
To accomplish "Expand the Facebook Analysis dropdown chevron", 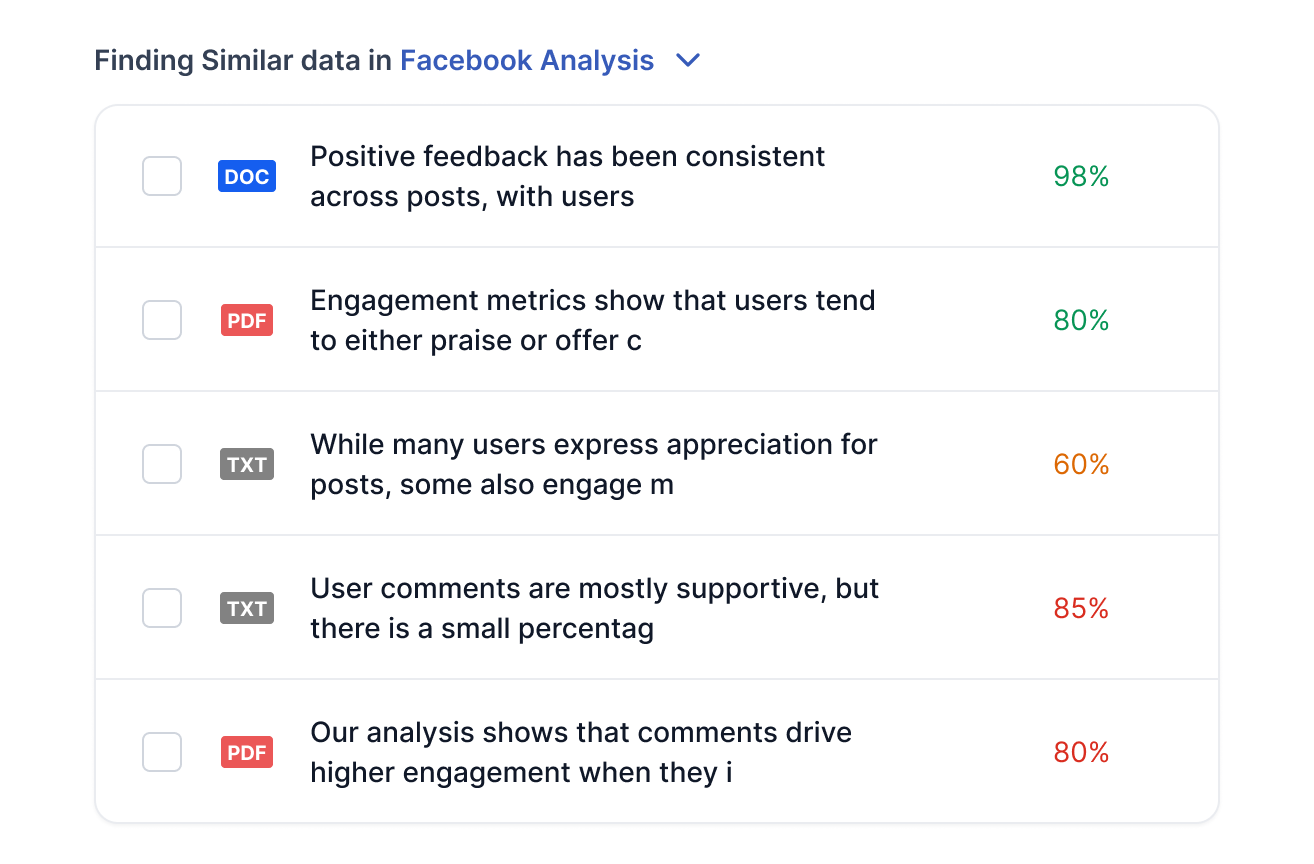I will (688, 61).
